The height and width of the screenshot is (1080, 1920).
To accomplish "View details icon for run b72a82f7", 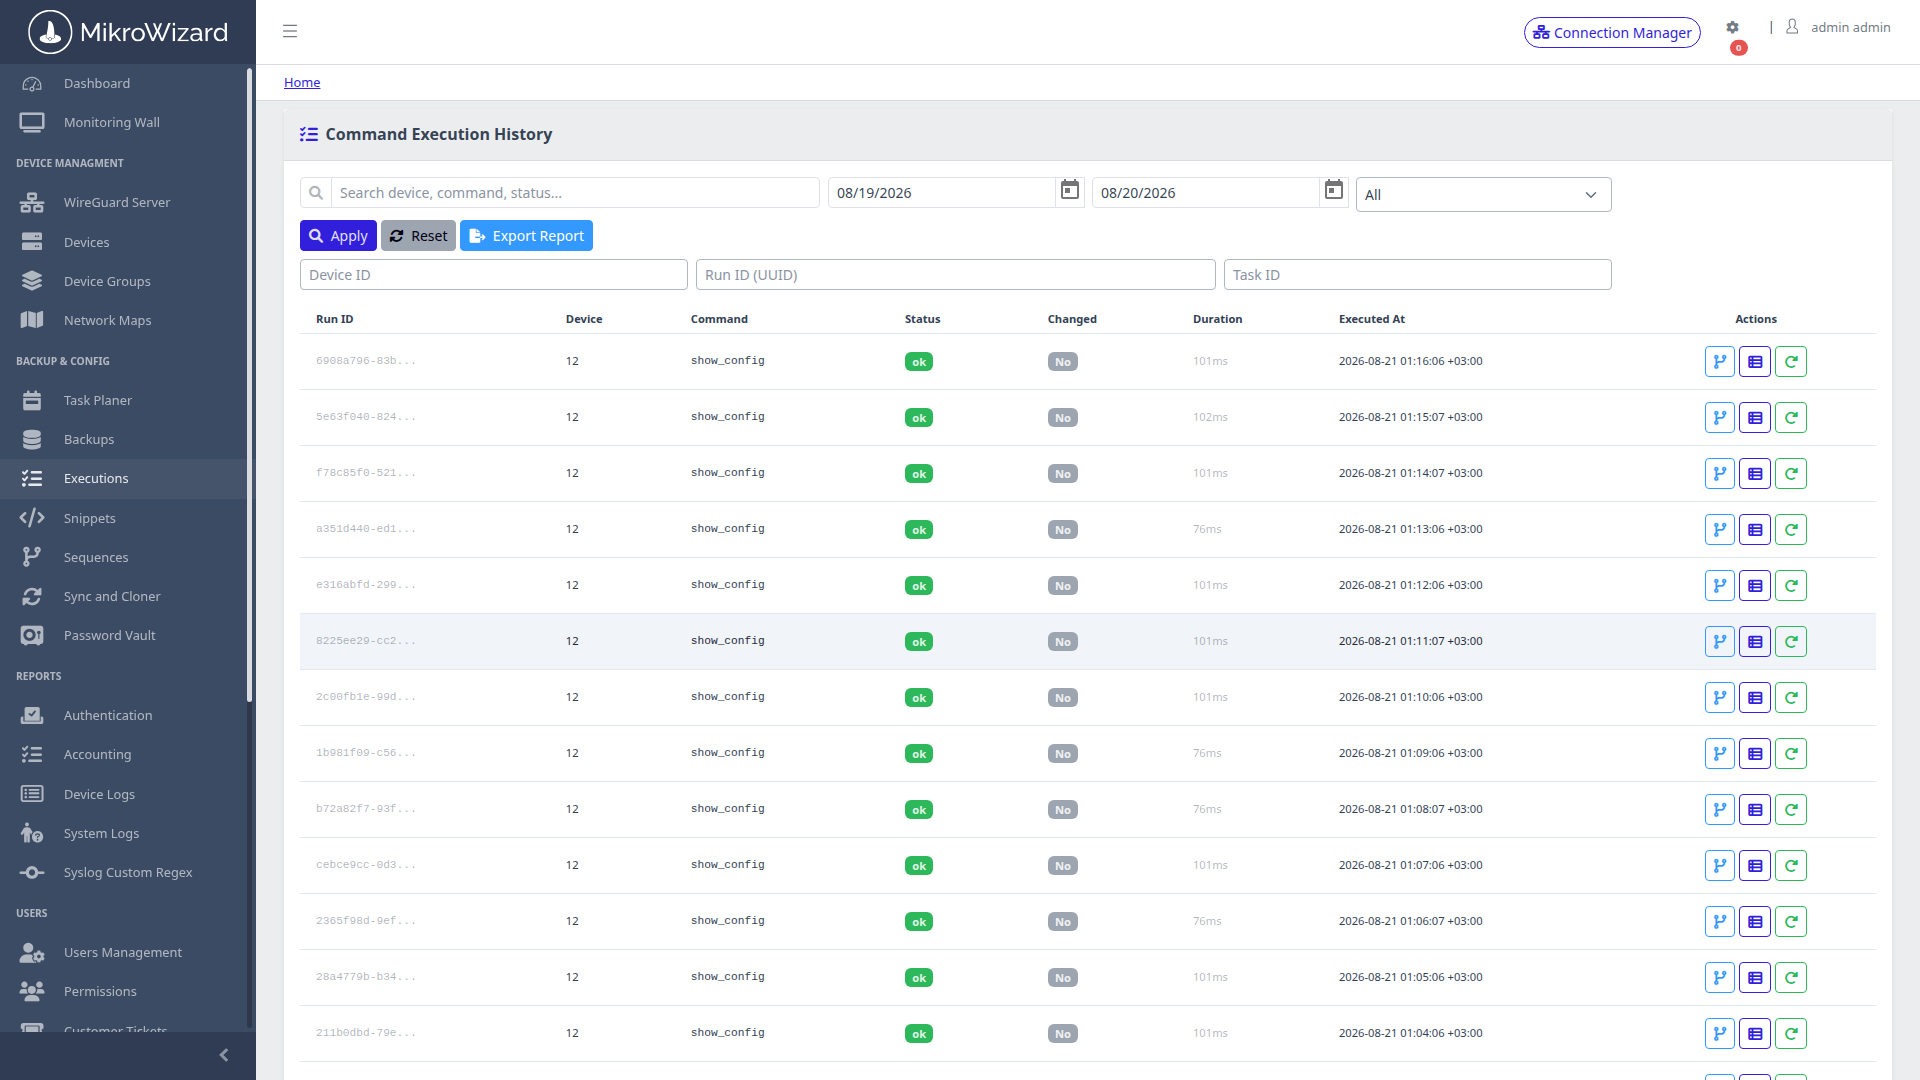I will pyautogui.click(x=1755, y=810).
